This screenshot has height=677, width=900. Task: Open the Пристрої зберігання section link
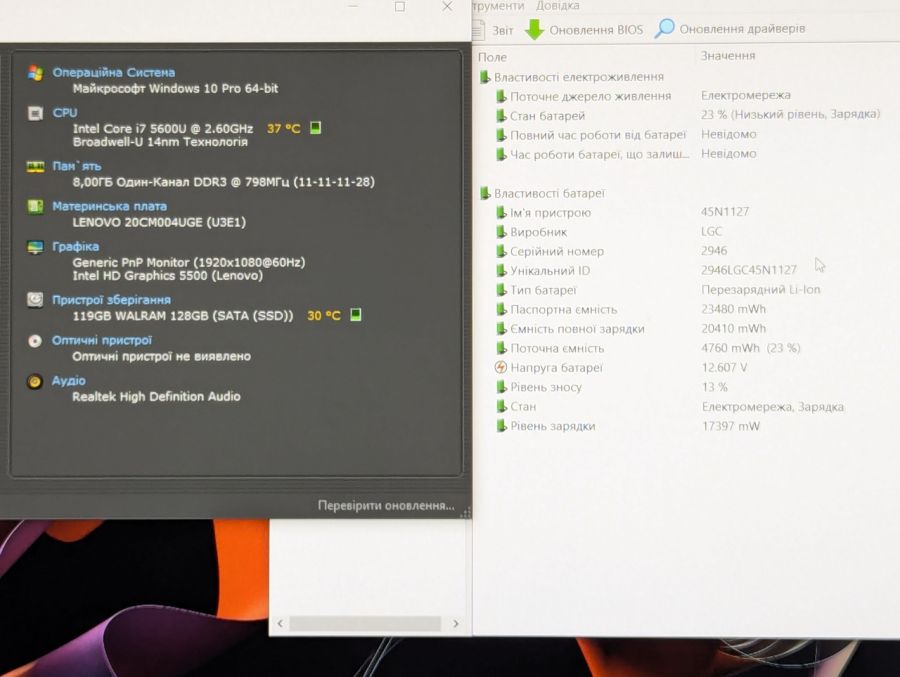111,300
